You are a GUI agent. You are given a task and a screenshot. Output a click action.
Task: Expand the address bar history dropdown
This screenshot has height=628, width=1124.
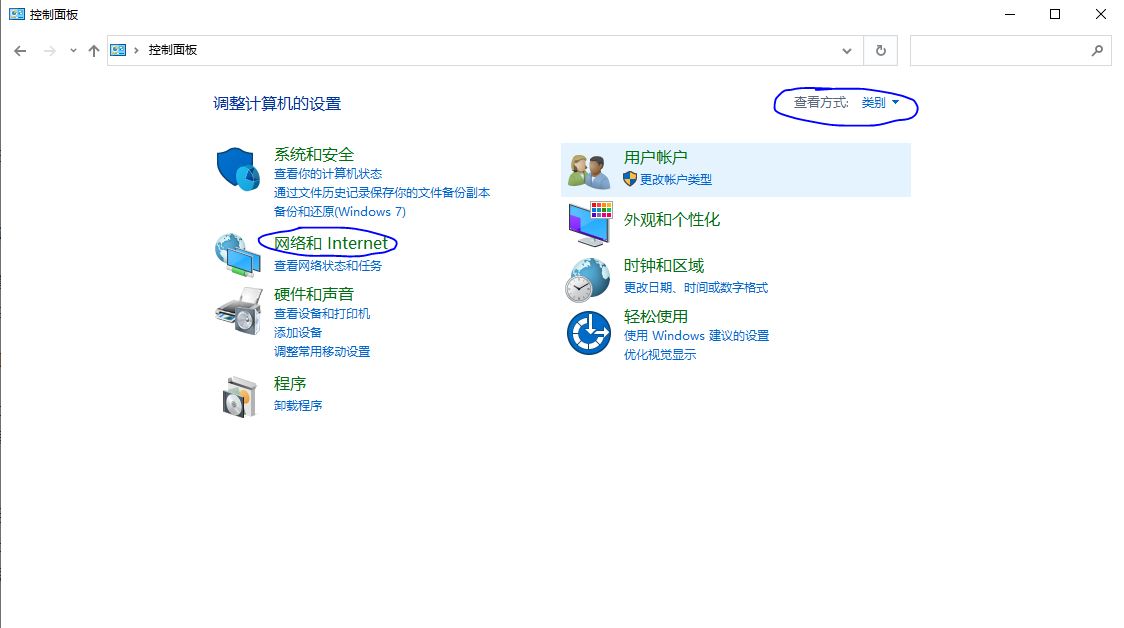pyautogui.click(x=847, y=50)
